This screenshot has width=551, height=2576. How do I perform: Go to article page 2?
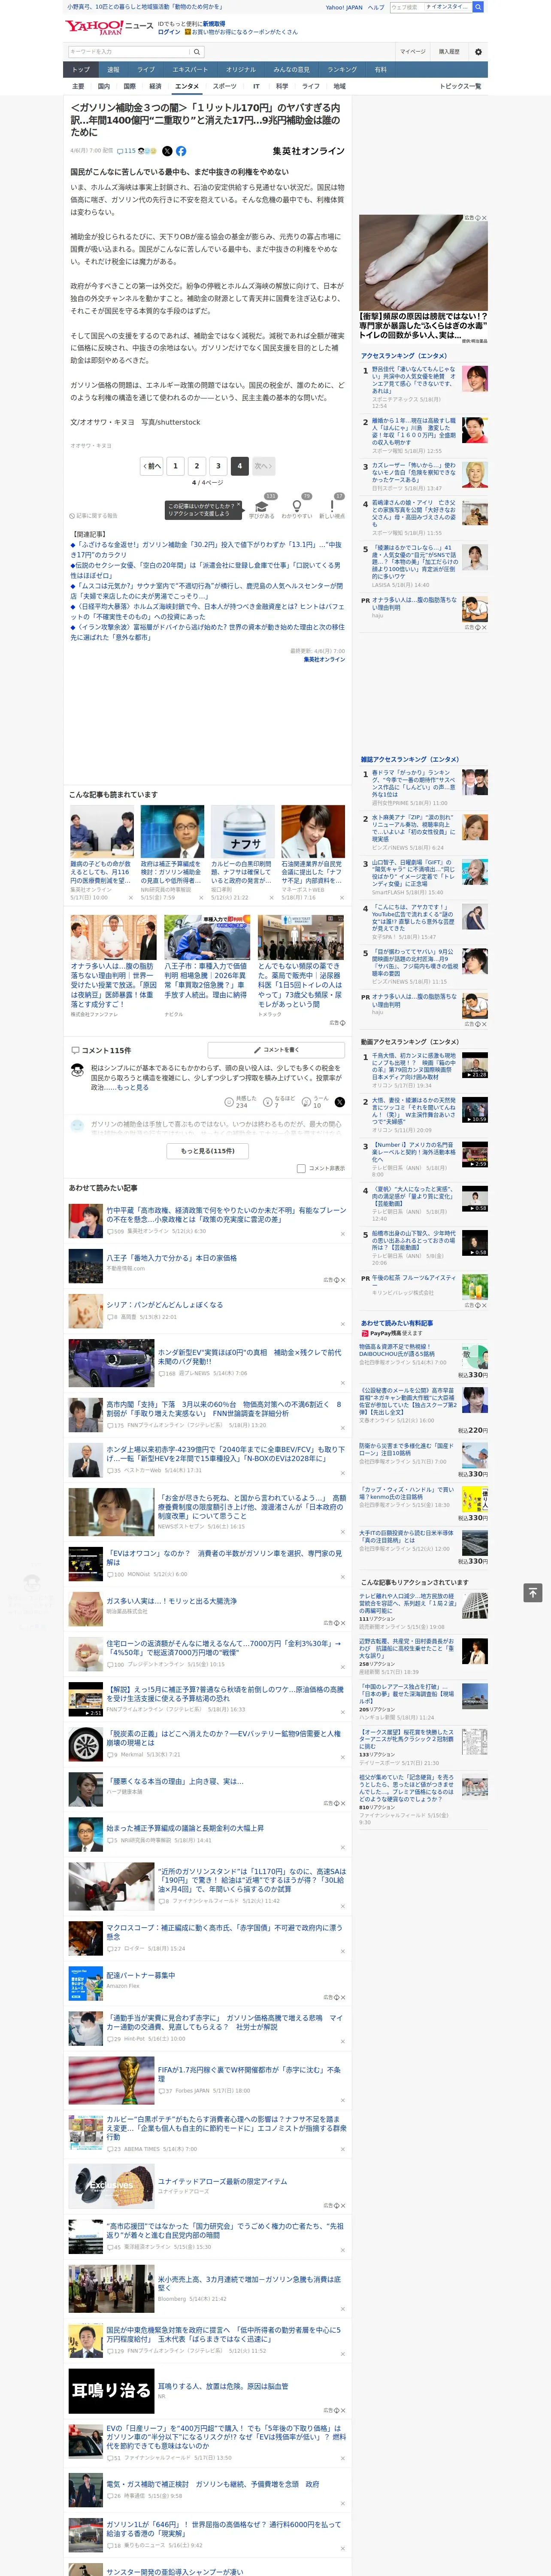(x=197, y=466)
